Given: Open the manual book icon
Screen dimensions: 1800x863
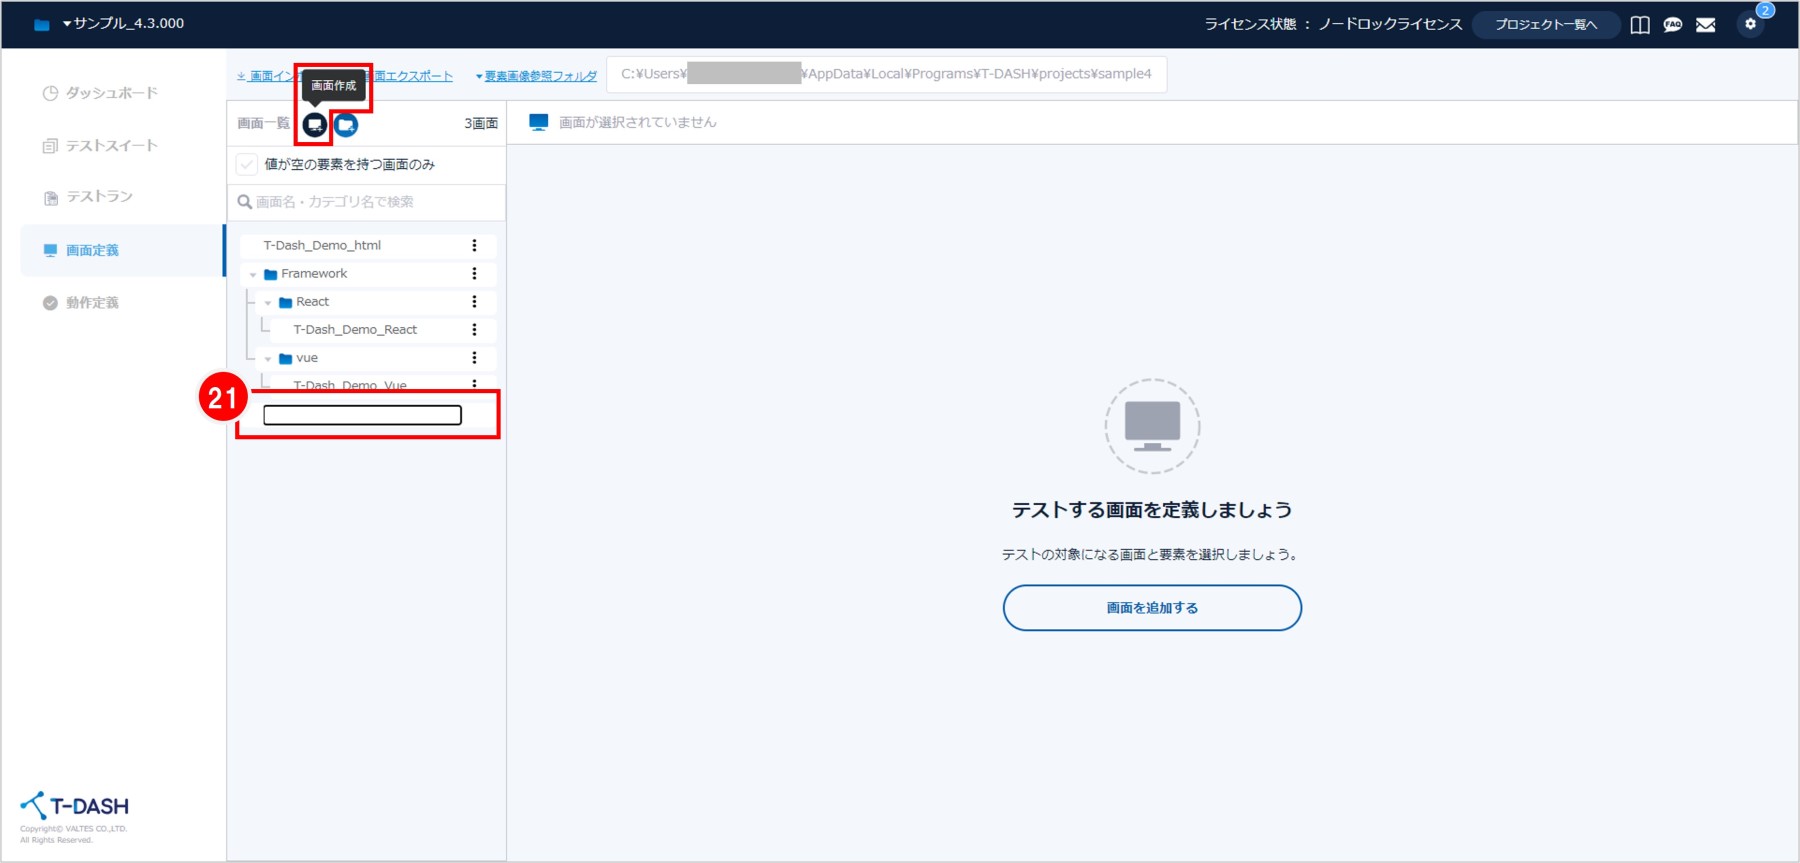Looking at the screenshot, I should [1640, 25].
